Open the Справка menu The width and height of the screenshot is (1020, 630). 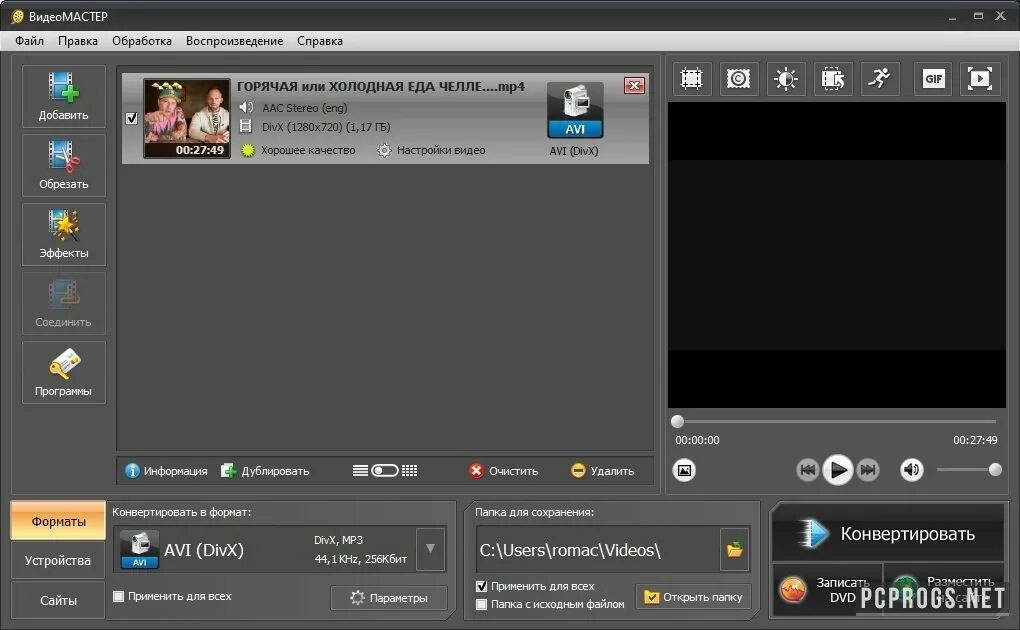320,41
